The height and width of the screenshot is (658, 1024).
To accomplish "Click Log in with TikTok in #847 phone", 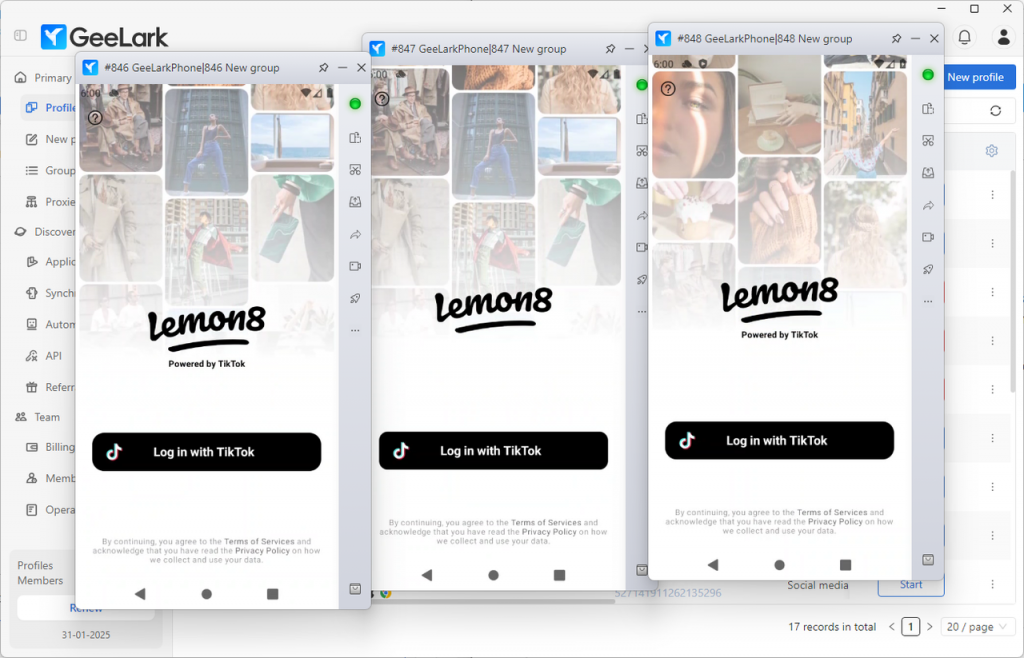I will point(493,450).
